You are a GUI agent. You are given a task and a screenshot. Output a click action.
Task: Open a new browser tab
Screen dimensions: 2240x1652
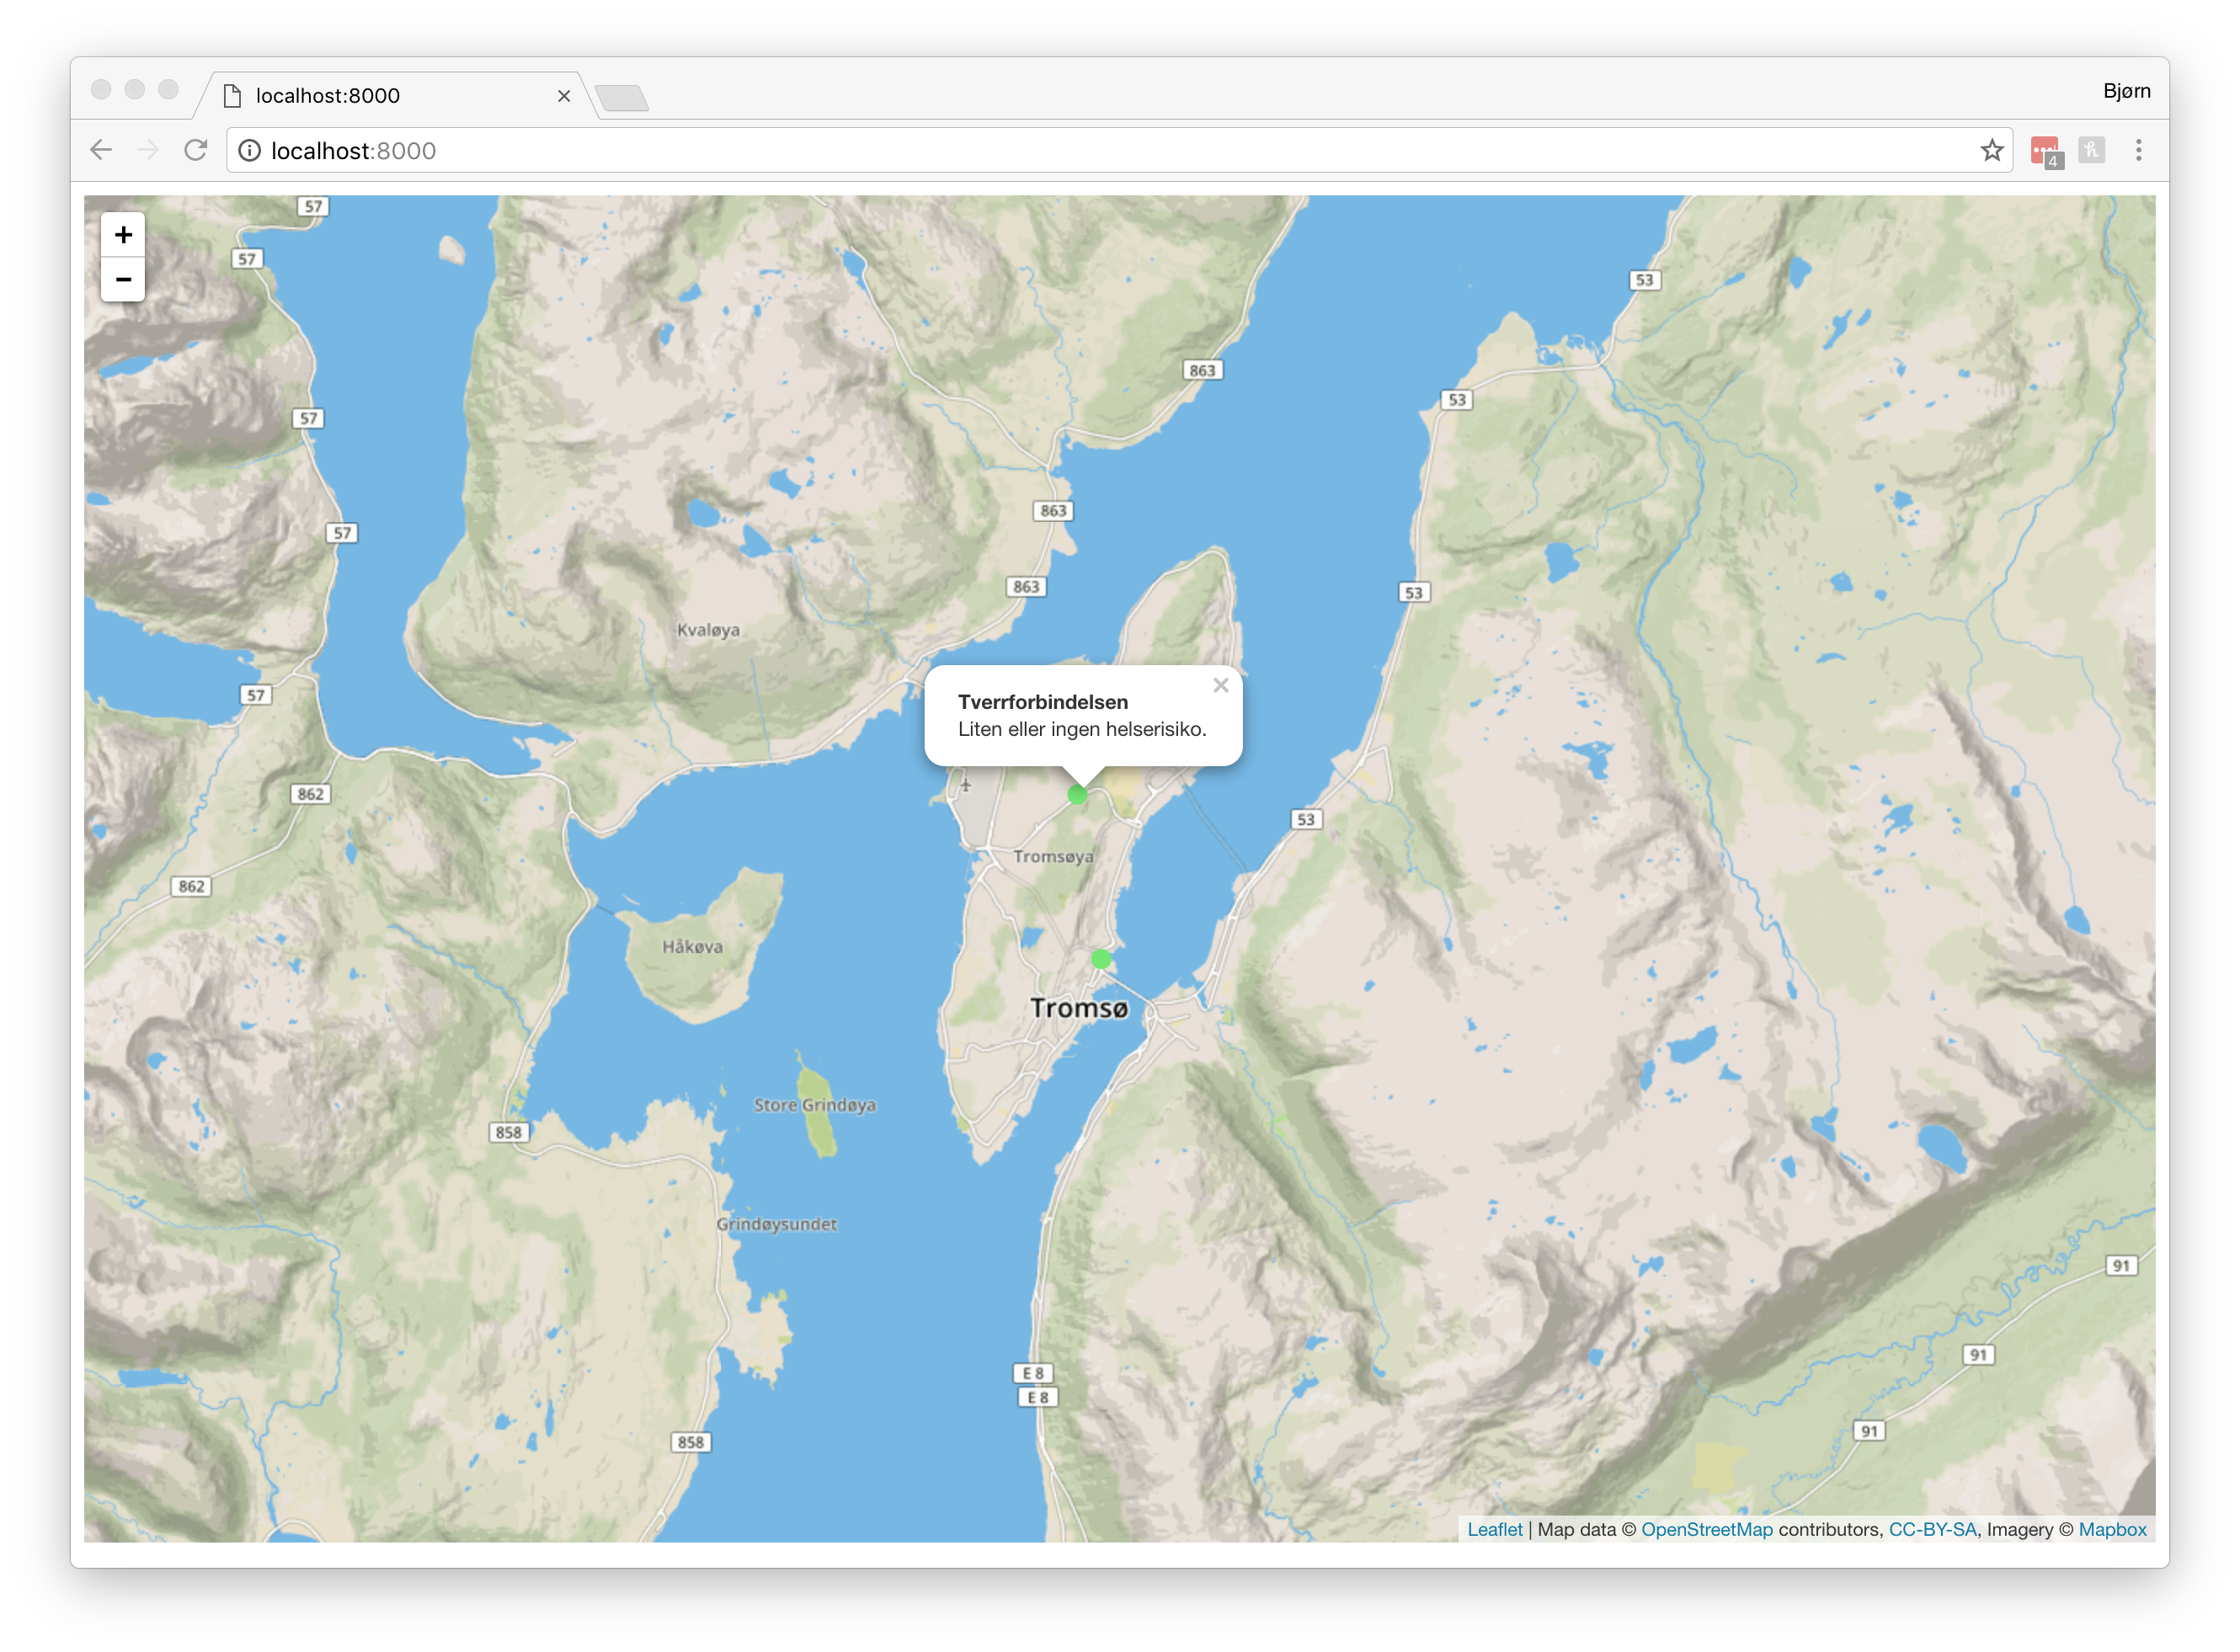pos(622,98)
